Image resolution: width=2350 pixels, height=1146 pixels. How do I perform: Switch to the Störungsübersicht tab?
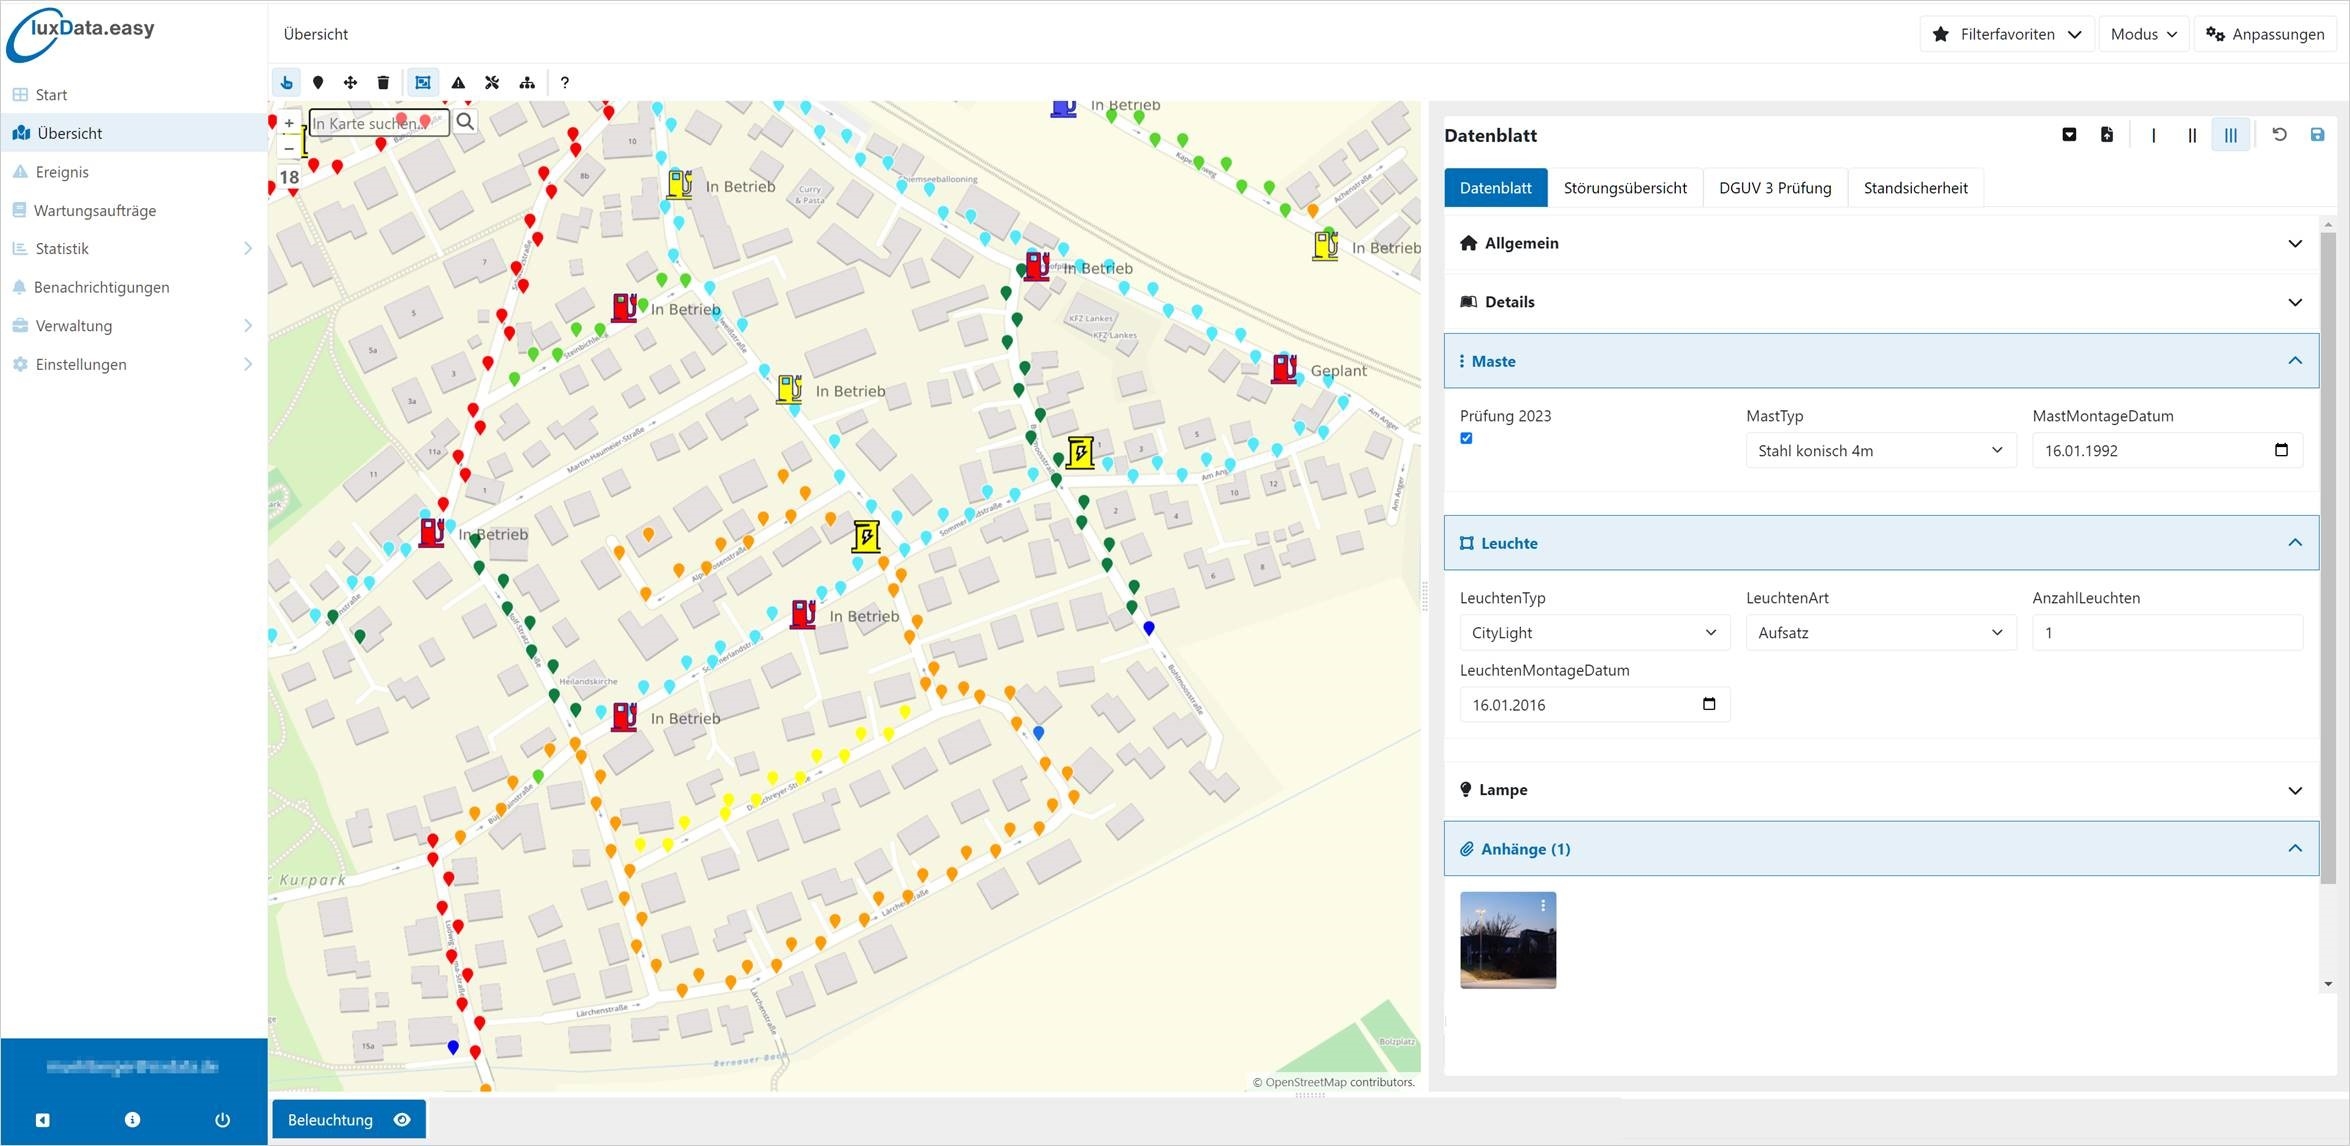coord(1624,188)
